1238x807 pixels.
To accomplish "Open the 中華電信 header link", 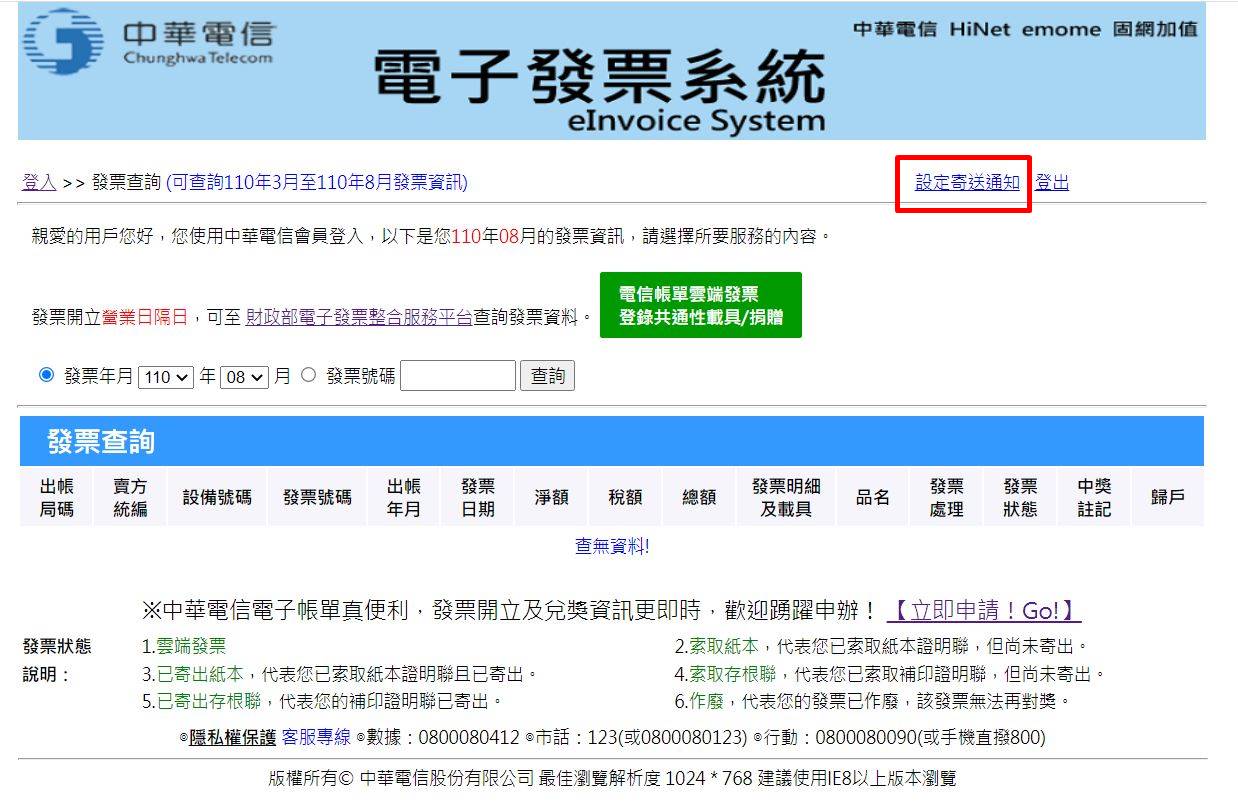I will (894, 29).
